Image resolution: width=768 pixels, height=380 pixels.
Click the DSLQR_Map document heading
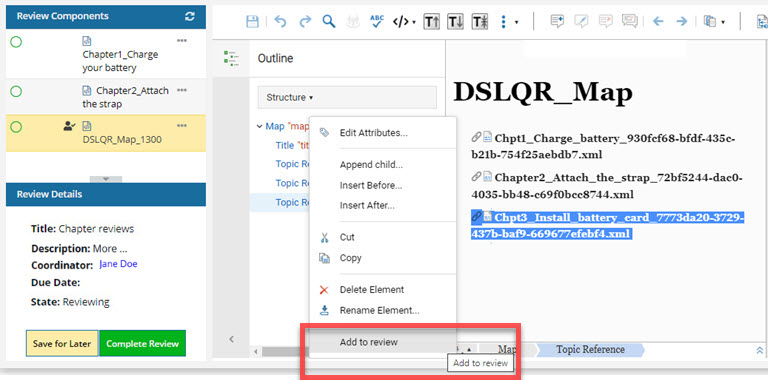click(543, 91)
